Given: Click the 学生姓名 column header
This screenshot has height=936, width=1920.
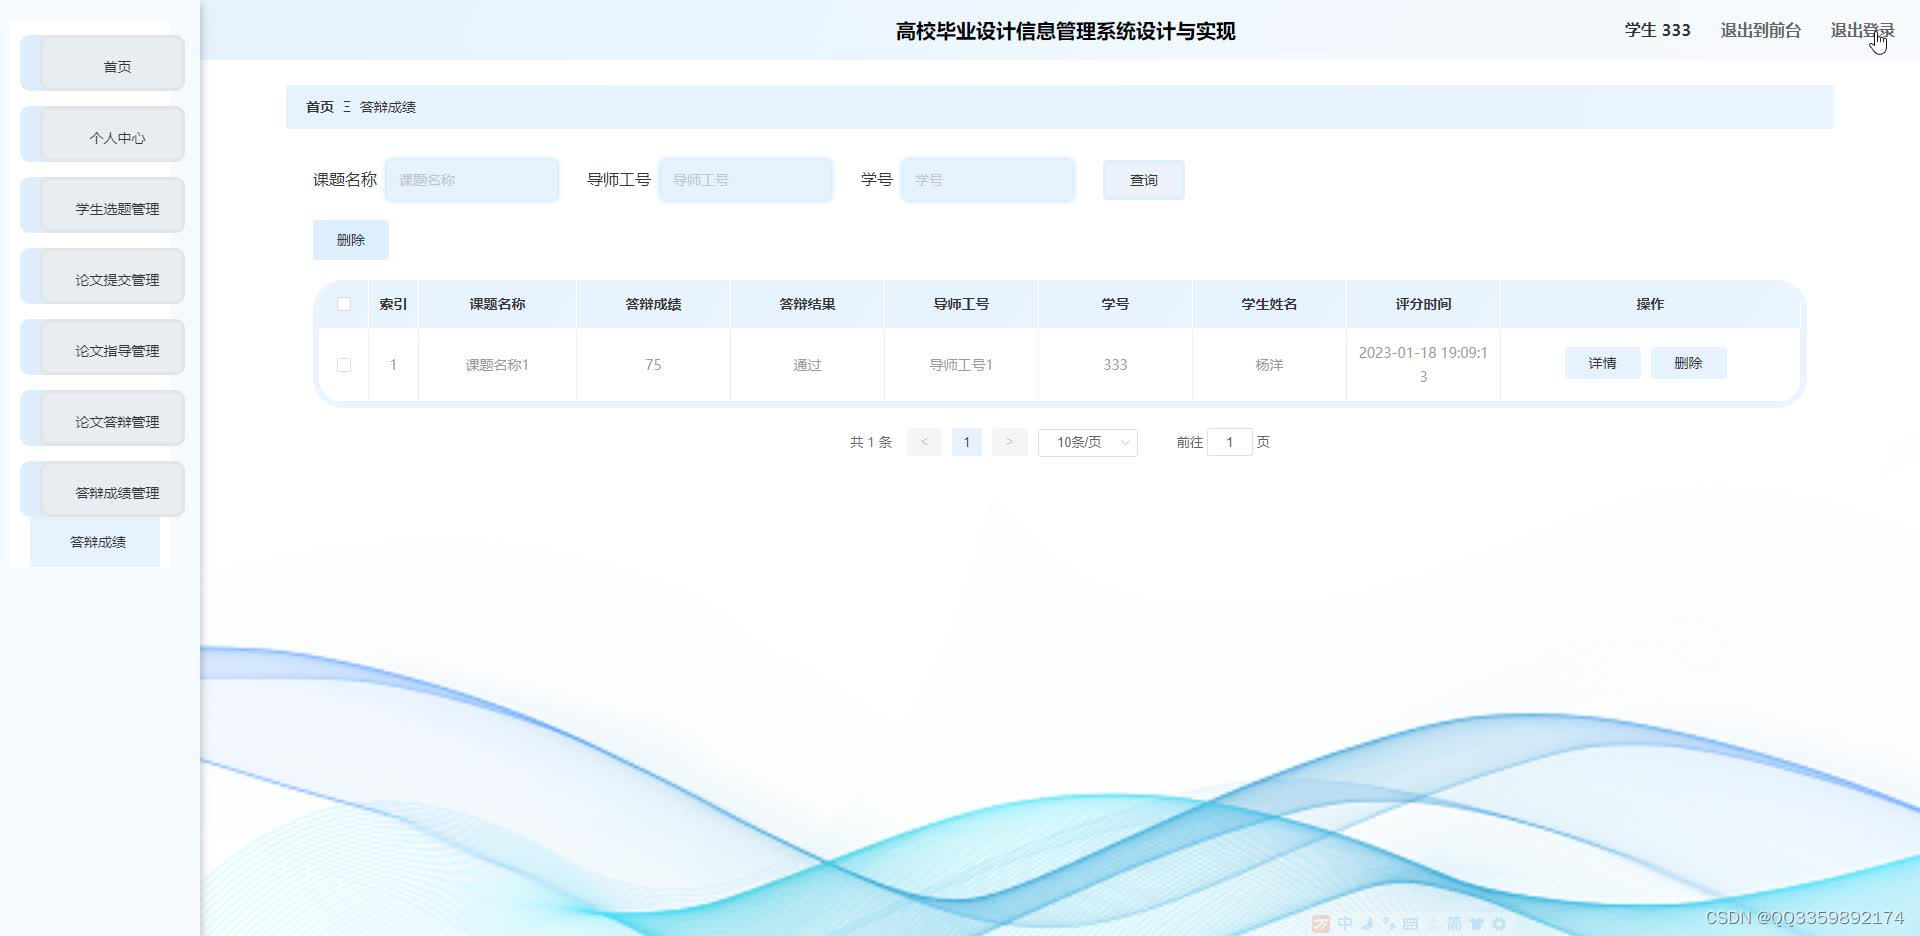Looking at the screenshot, I should (1269, 304).
